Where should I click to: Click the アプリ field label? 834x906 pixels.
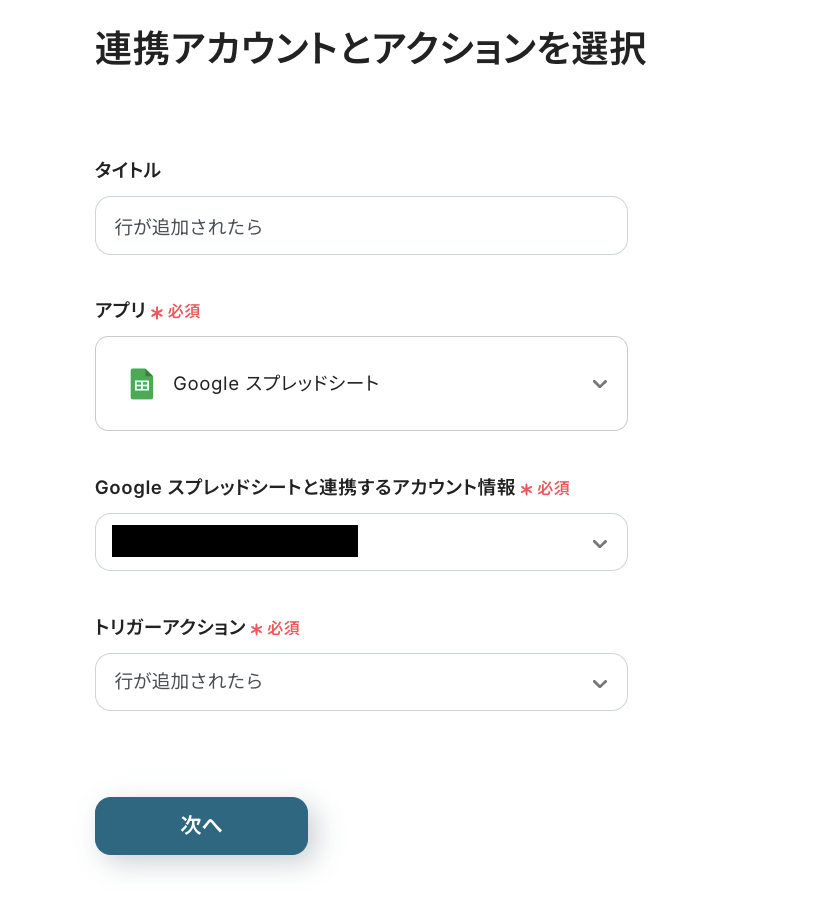pyautogui.click(x=120, y=311)
